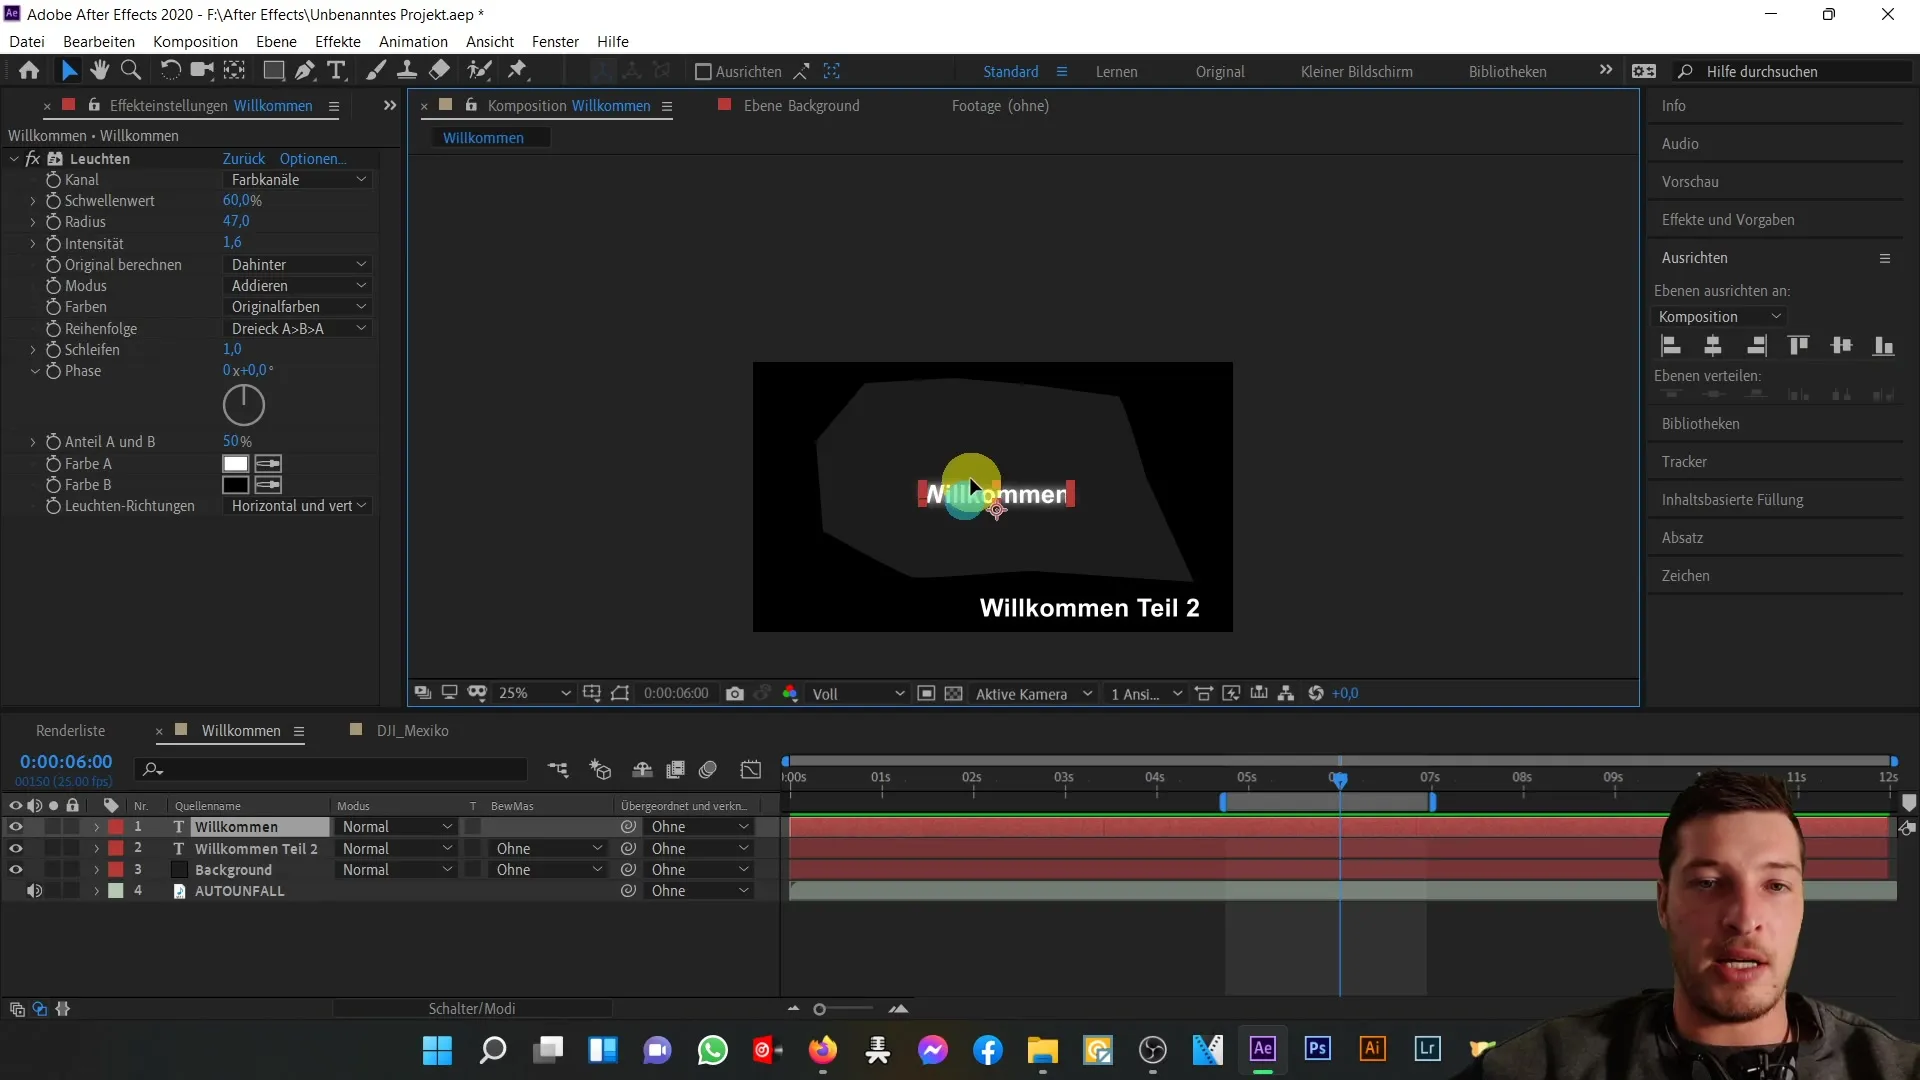Switch to the Lernen workspace
The image size is (1920, 1080).
point(1116,72)
